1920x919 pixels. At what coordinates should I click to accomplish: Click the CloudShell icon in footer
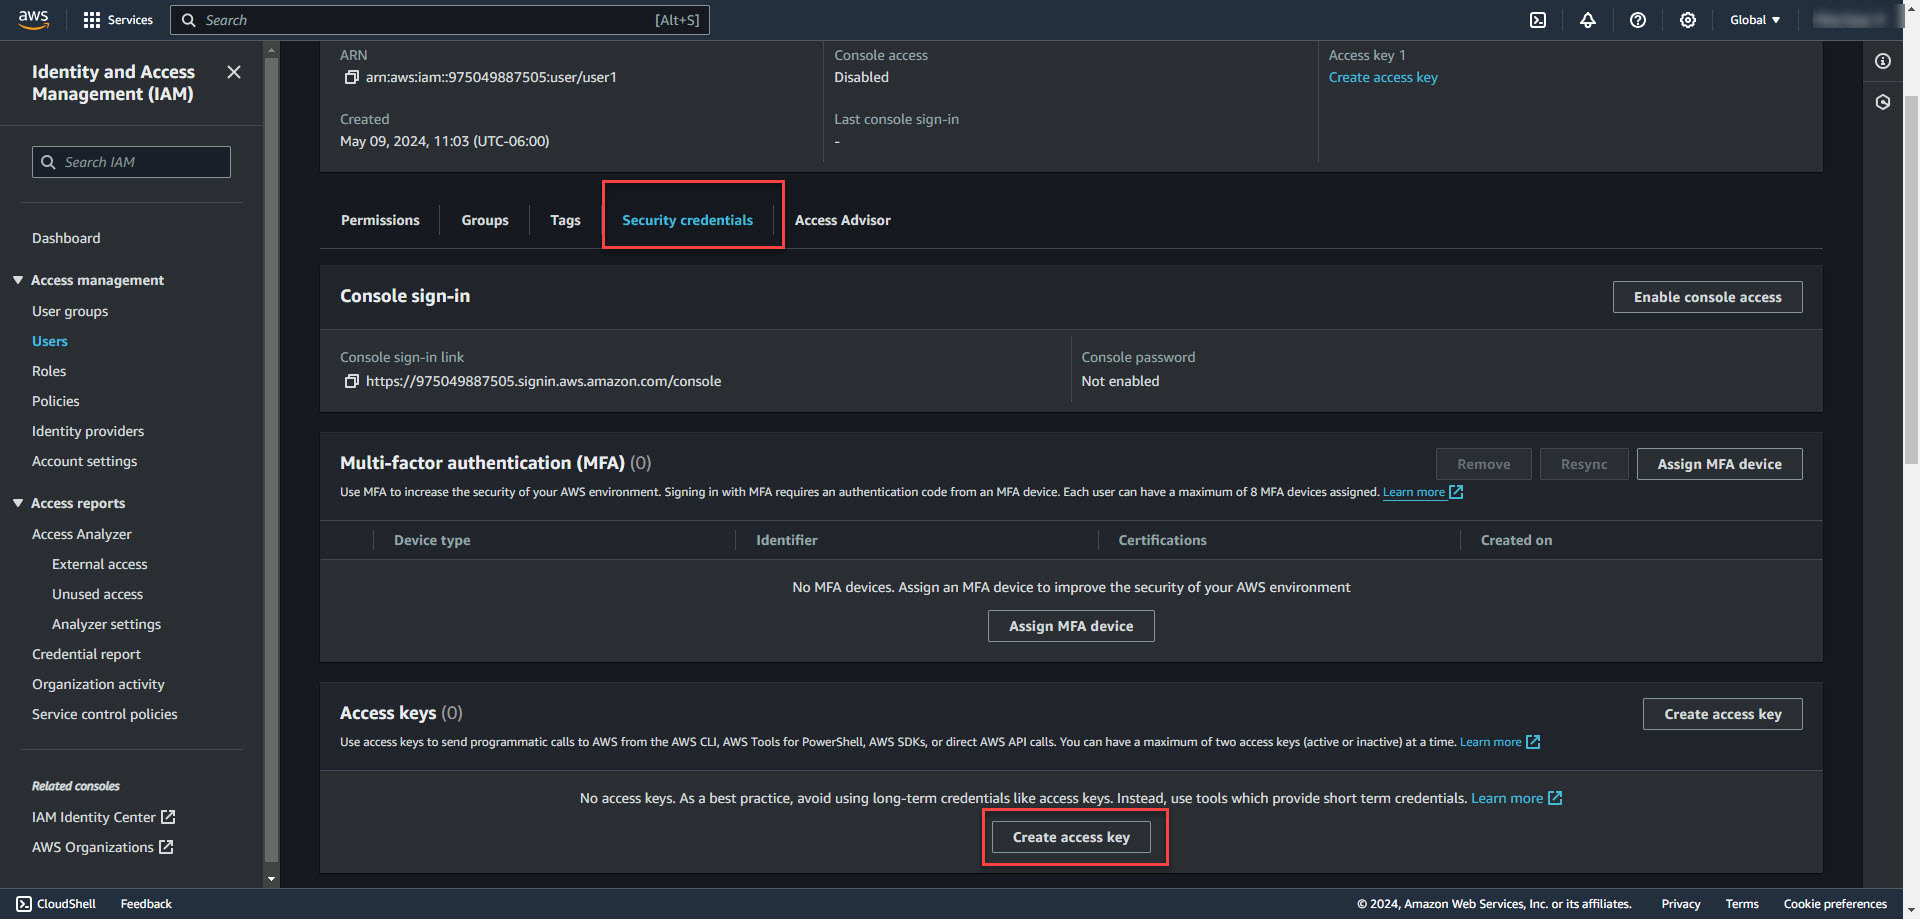click(24, 904)
